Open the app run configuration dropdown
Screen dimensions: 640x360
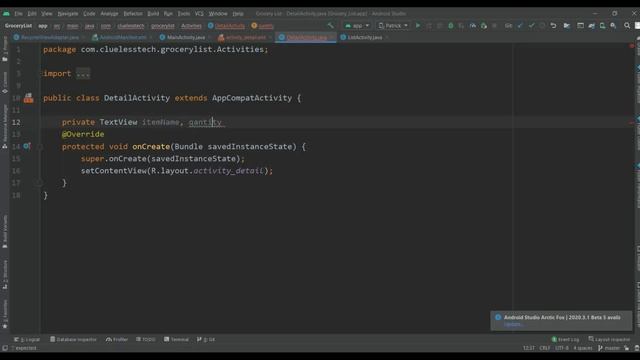point(357,25)
